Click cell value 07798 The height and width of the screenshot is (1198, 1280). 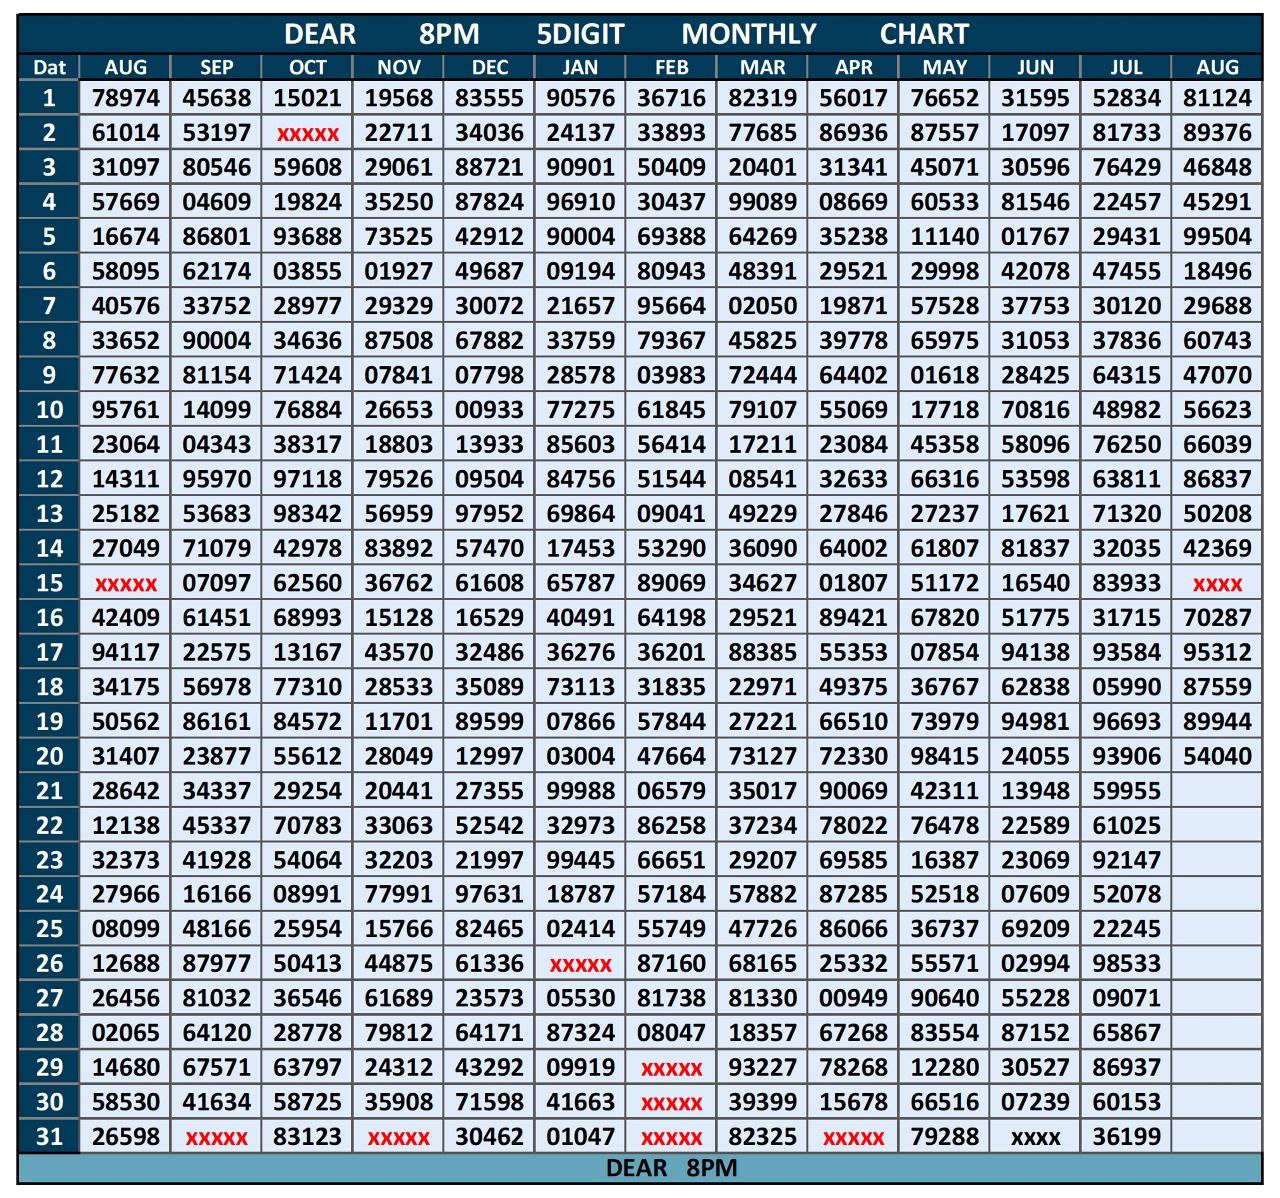[x=489, y=375]
